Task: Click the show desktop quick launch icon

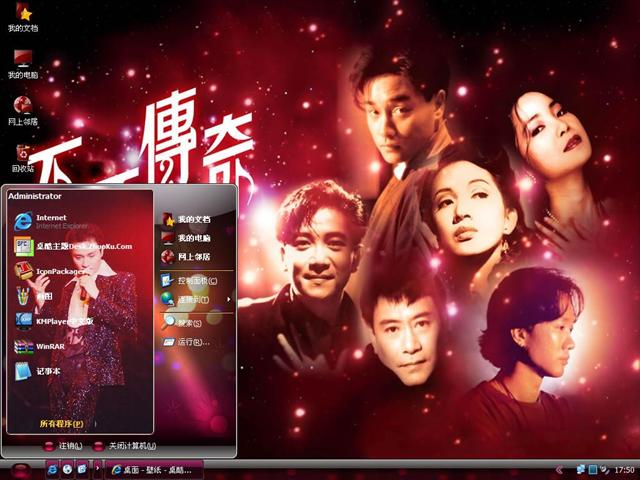Action: point(82,470)
